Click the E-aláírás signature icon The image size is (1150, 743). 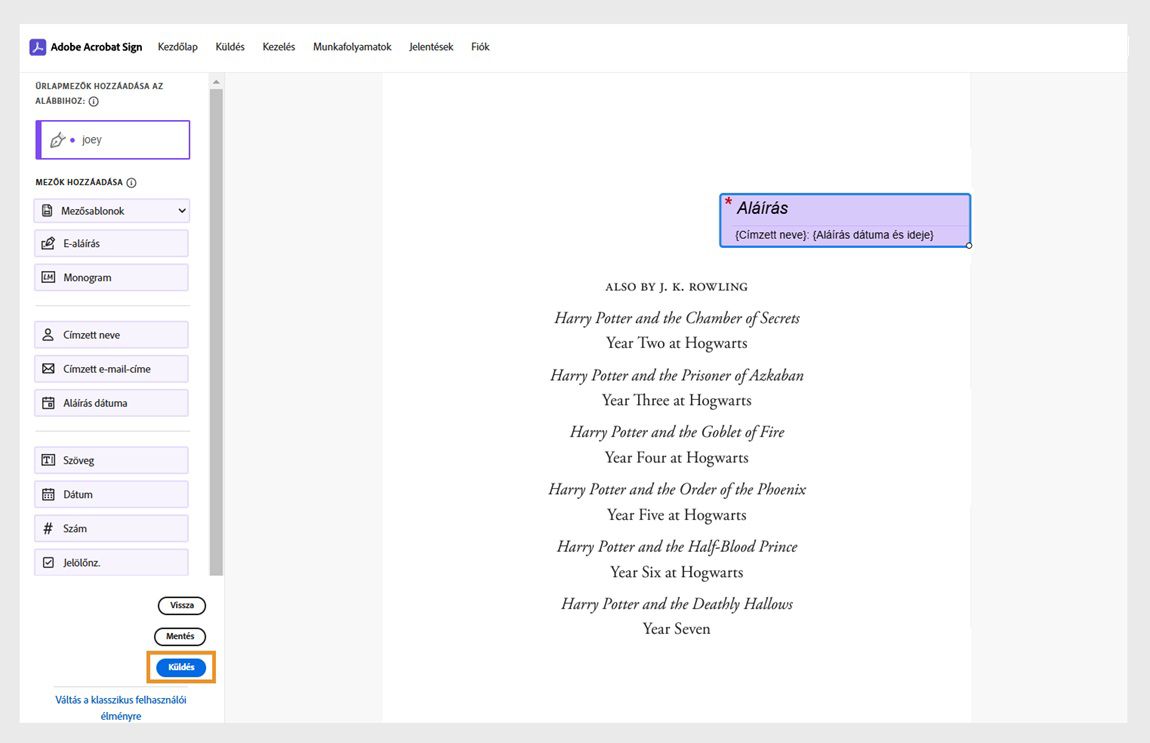[48, 244]
